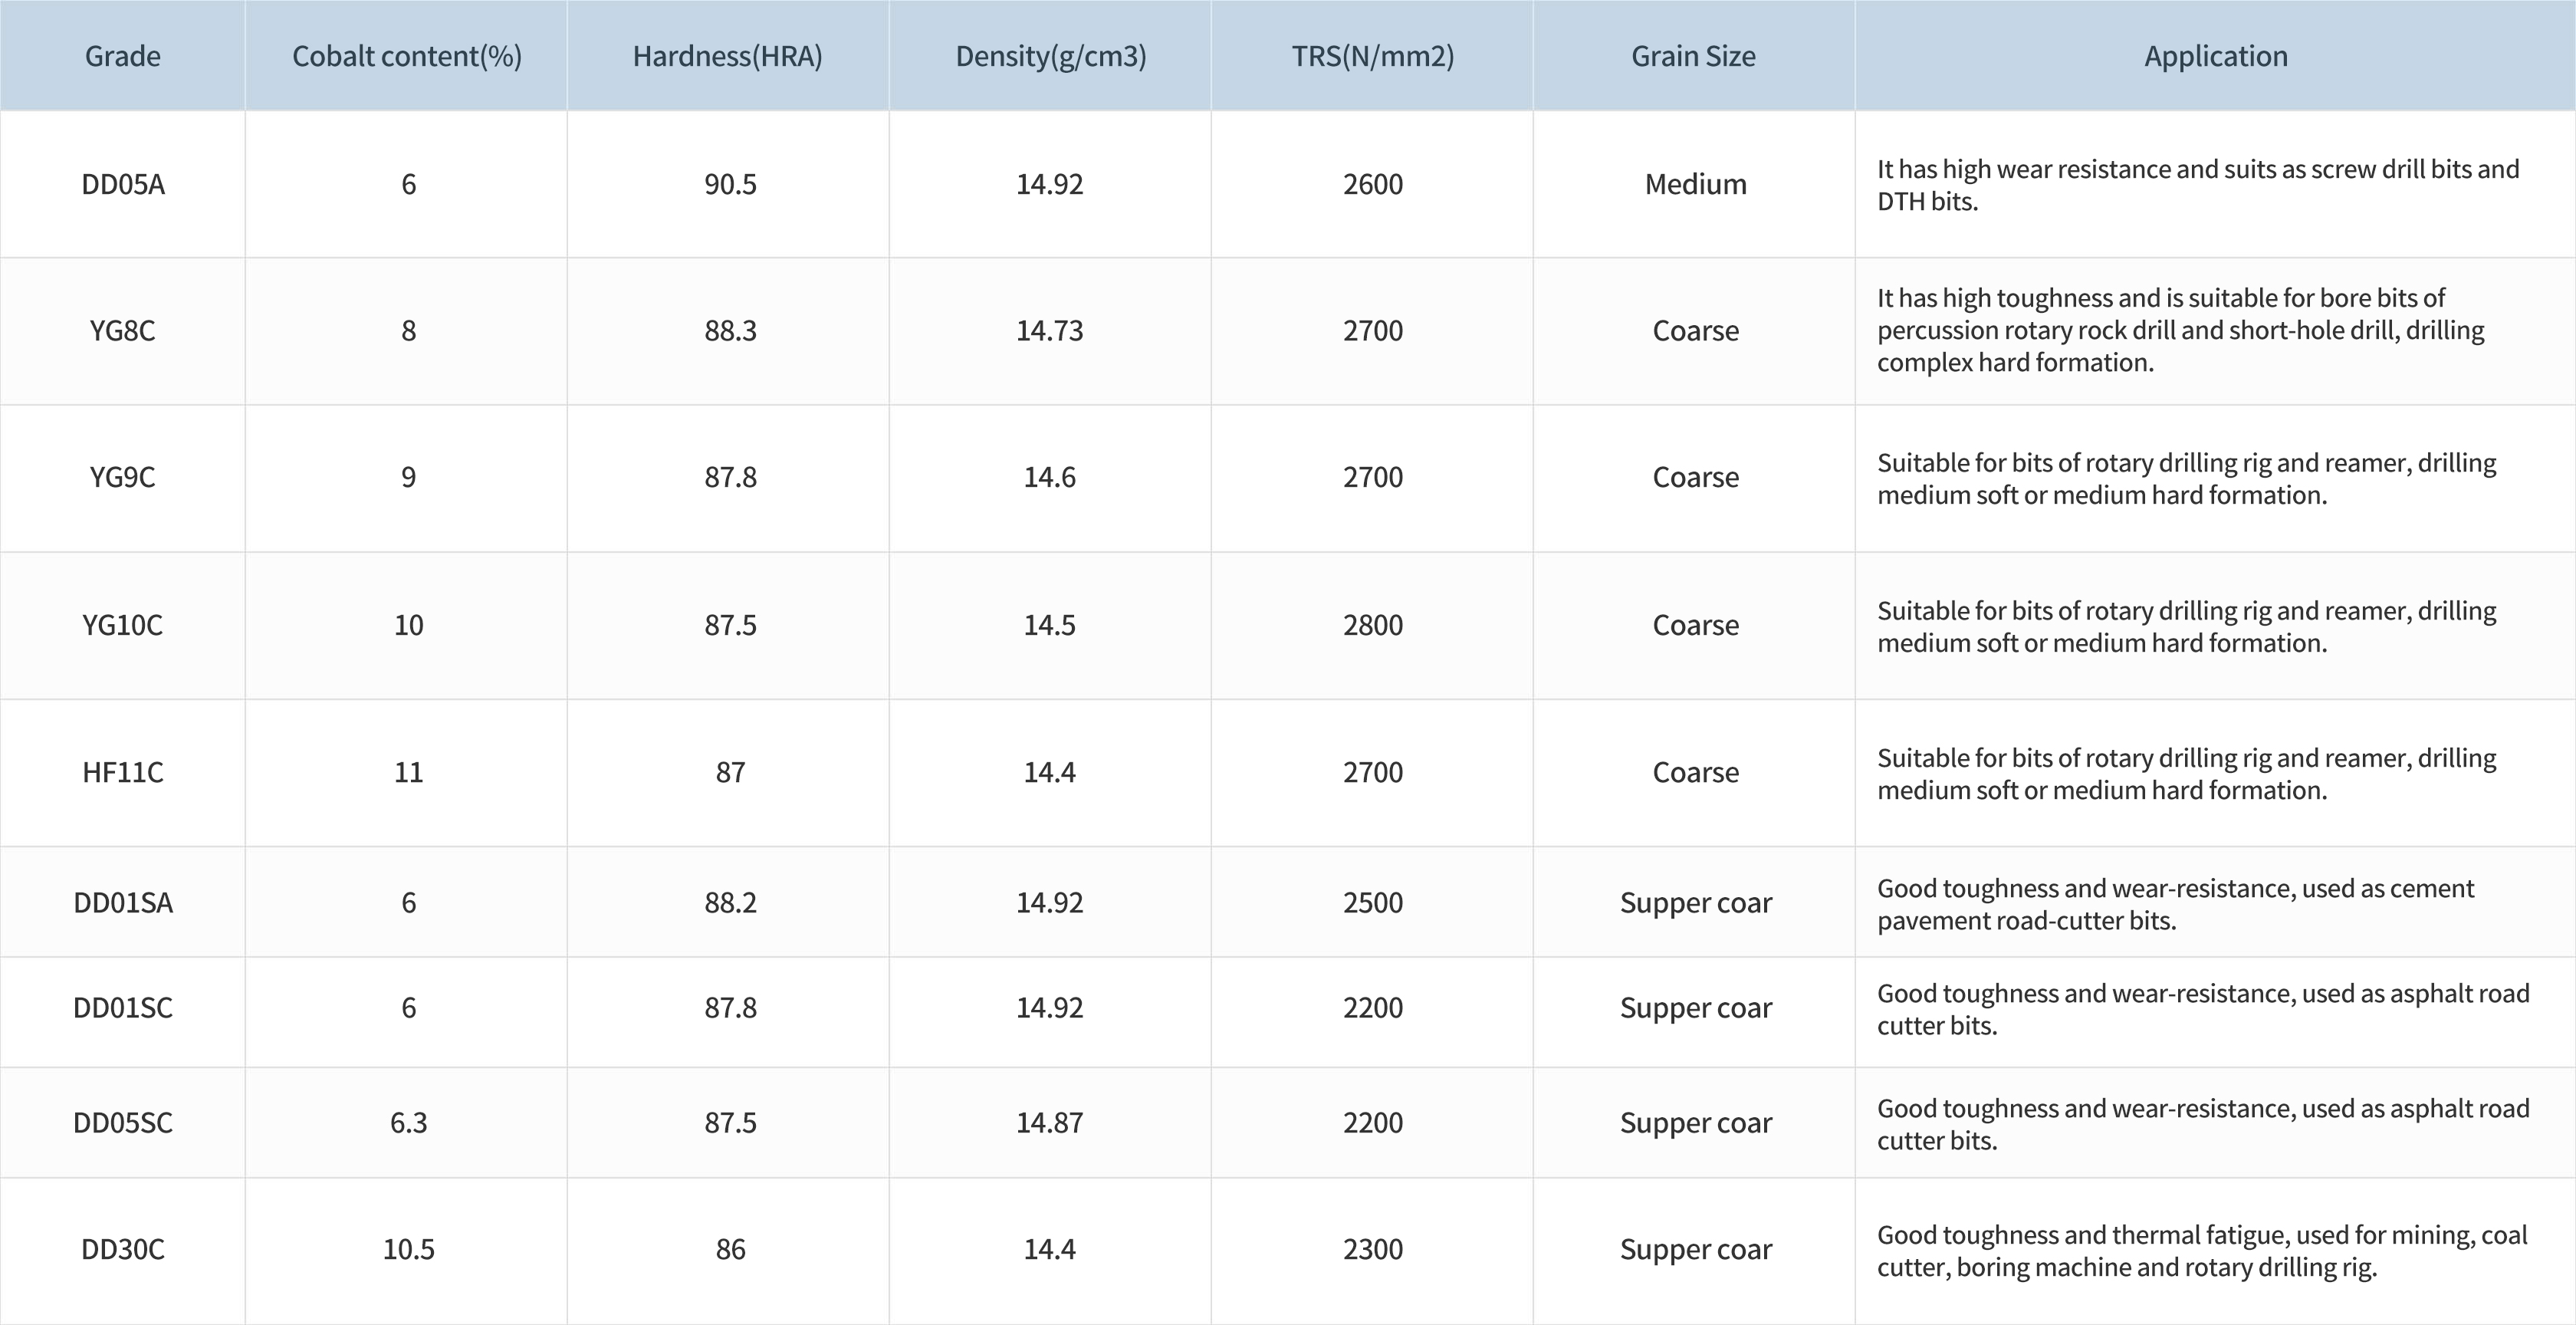Image resolution: width=2576 pixels, height=1325 pixels.
Task: Select the Application column header
Action: (x=2215, y=56)
